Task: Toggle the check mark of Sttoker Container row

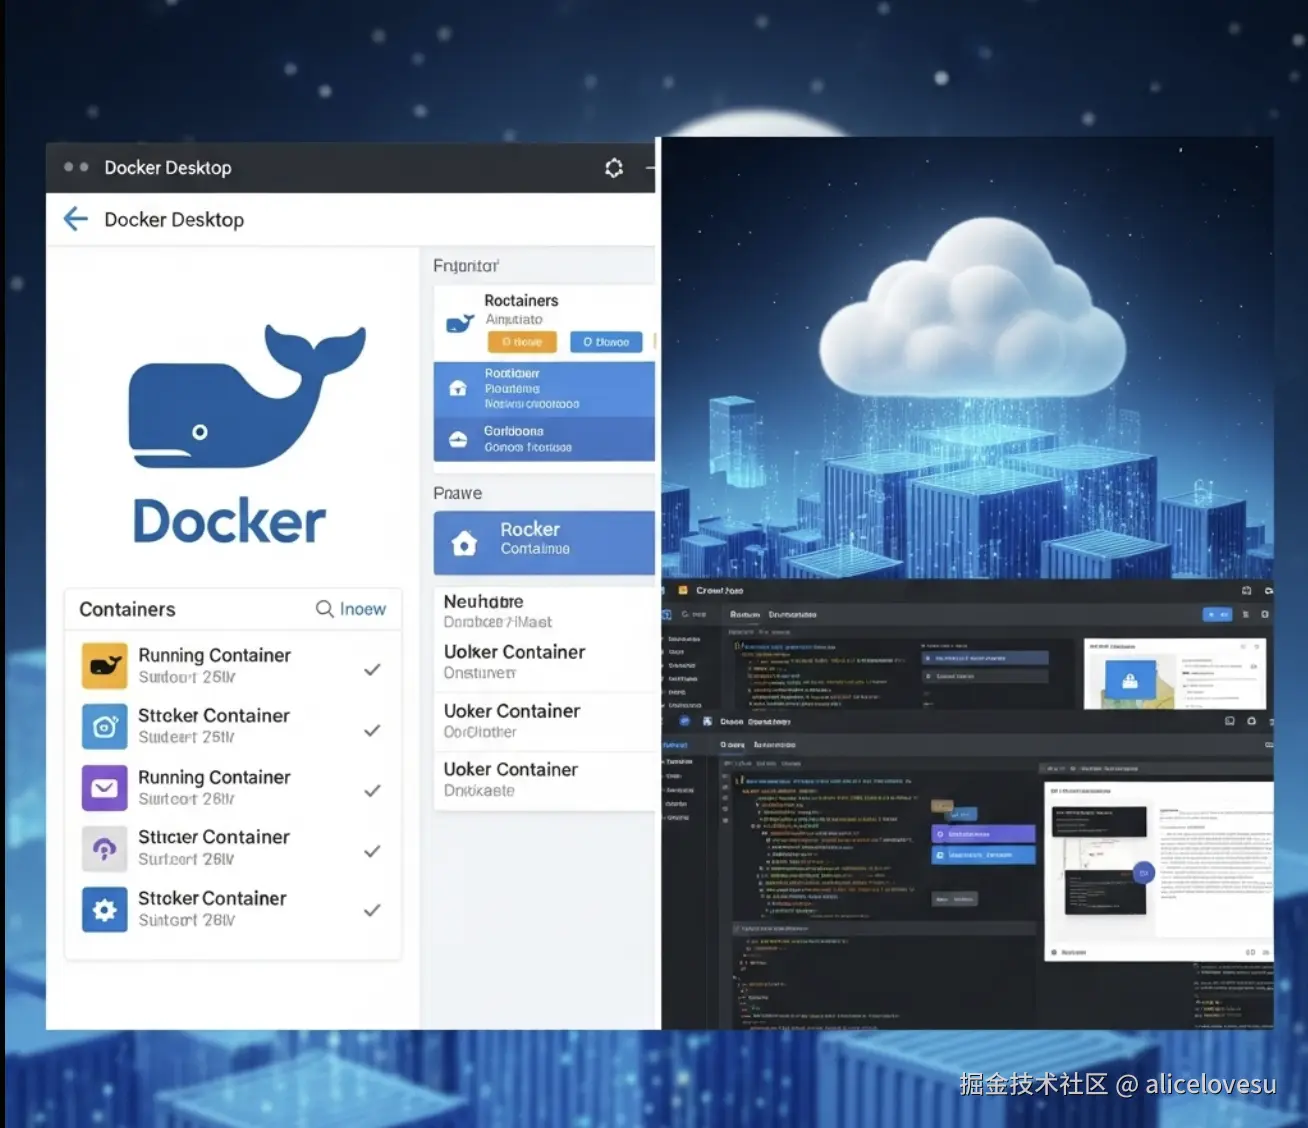Action: pos(372,911)
